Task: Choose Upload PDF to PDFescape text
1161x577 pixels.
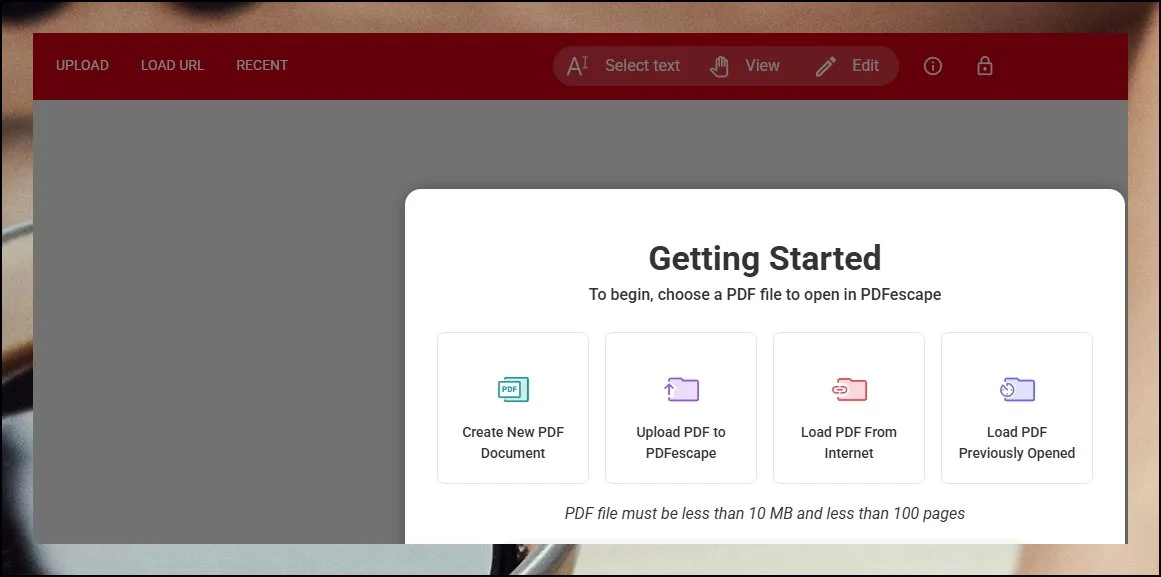Action: [681, 443]
